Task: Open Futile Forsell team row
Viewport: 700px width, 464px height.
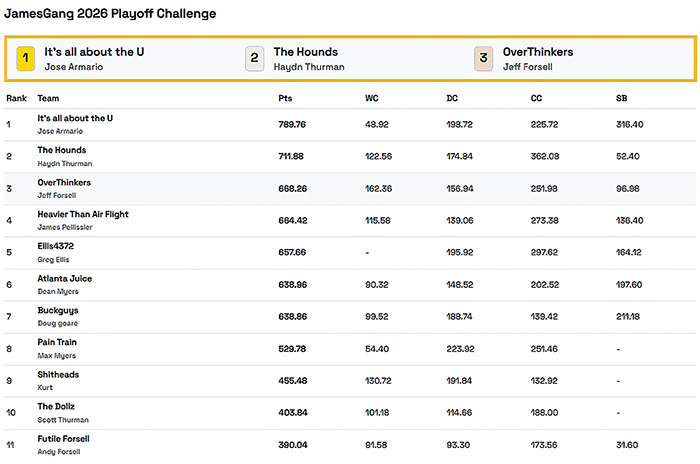Action: pyautogui.click(x=350, y=445)
